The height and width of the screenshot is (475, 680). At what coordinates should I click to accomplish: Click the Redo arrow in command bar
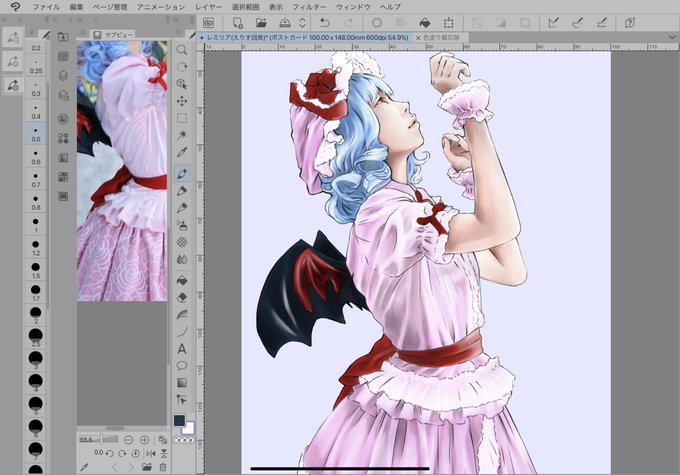point(348,23)
